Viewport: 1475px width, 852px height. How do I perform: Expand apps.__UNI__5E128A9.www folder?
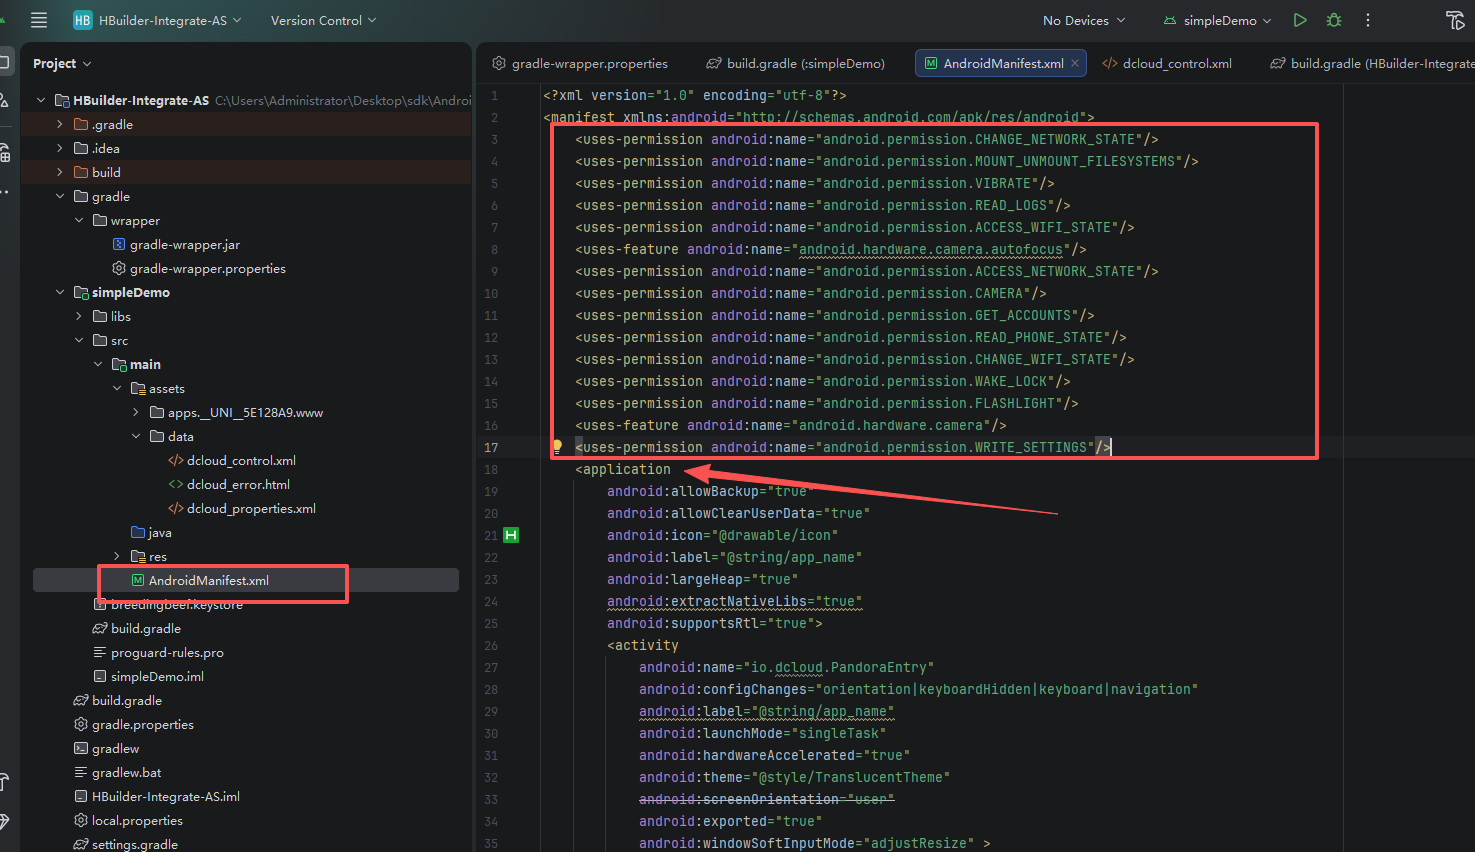click(x=136, y=412)
